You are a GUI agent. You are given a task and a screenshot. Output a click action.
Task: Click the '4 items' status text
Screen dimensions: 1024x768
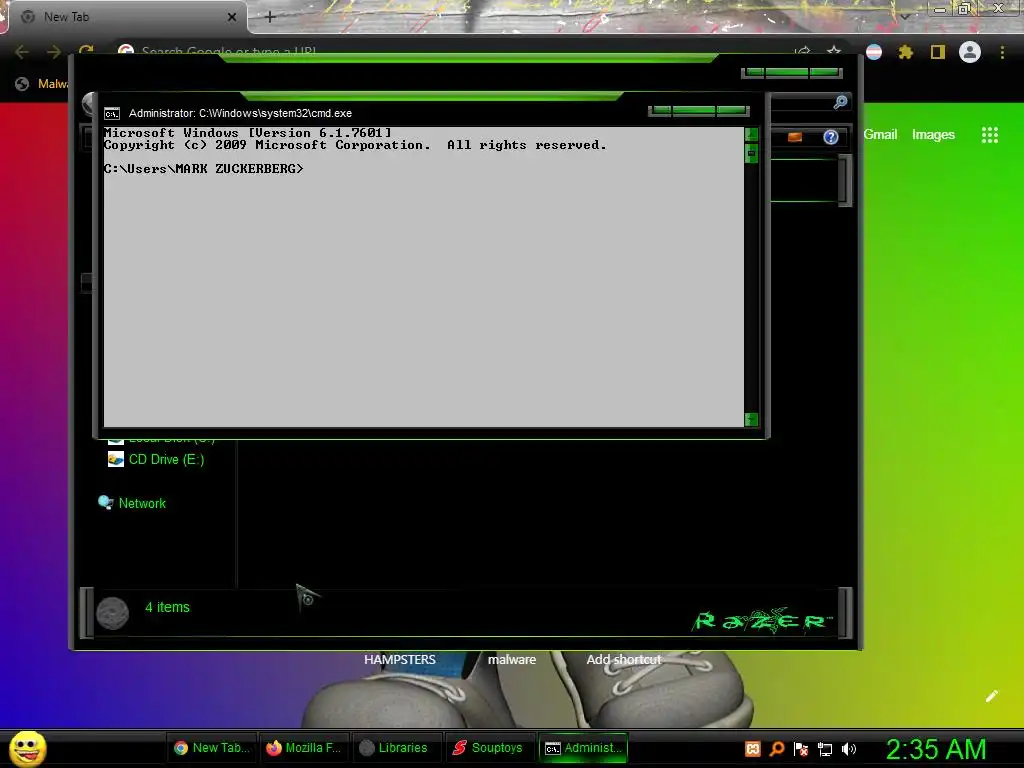pyautogui.click(x=167, y=607)
